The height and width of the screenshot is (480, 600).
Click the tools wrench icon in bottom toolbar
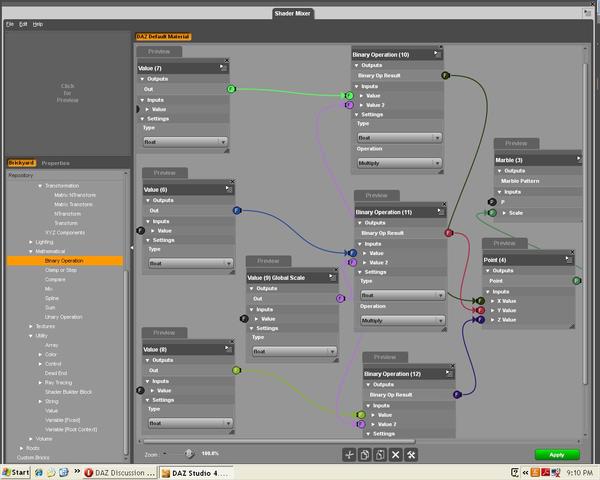click(411, 455)
